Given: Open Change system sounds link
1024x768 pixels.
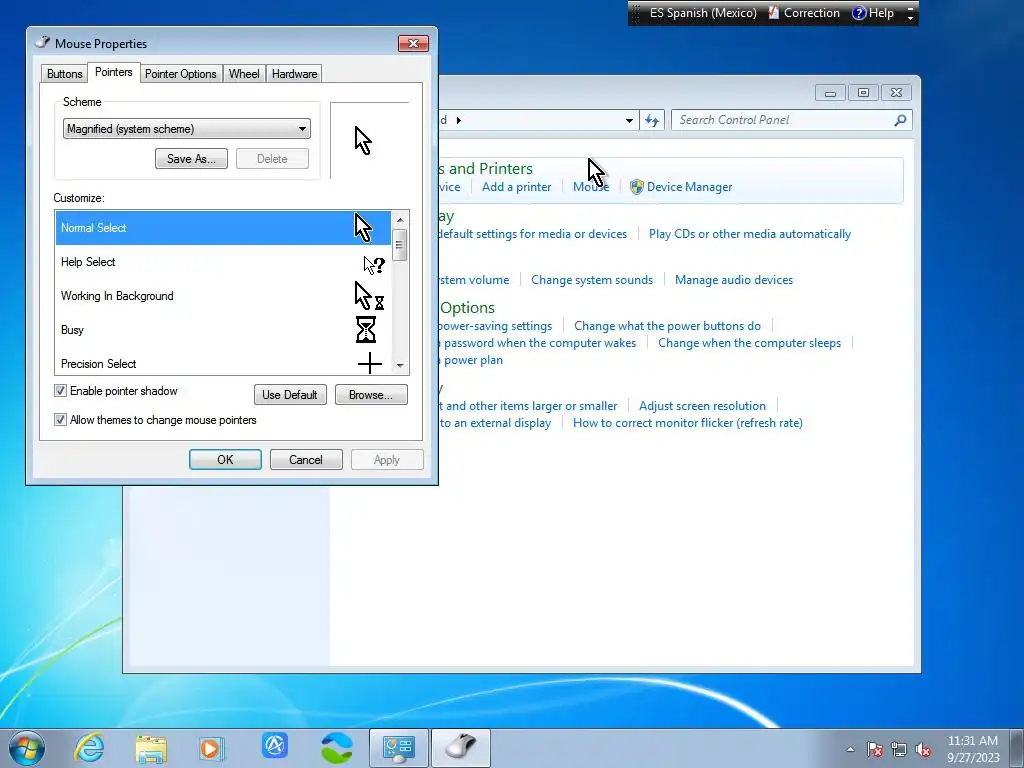Looking at the screenshot, I should pos(592,280).
